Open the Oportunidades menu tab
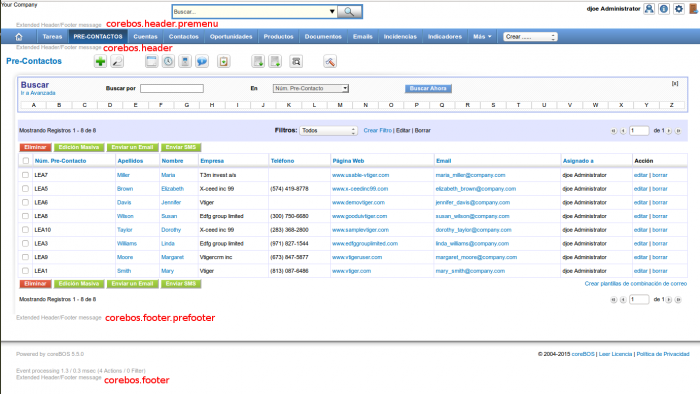Image resolution: width=700 pixels, height=394 pixels. coord(231,37)
